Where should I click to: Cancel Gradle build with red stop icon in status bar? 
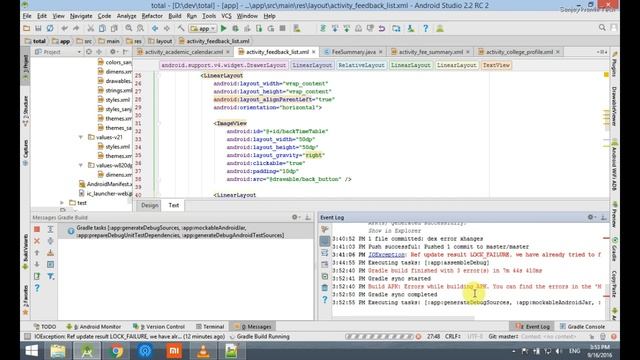coord(418,337)
